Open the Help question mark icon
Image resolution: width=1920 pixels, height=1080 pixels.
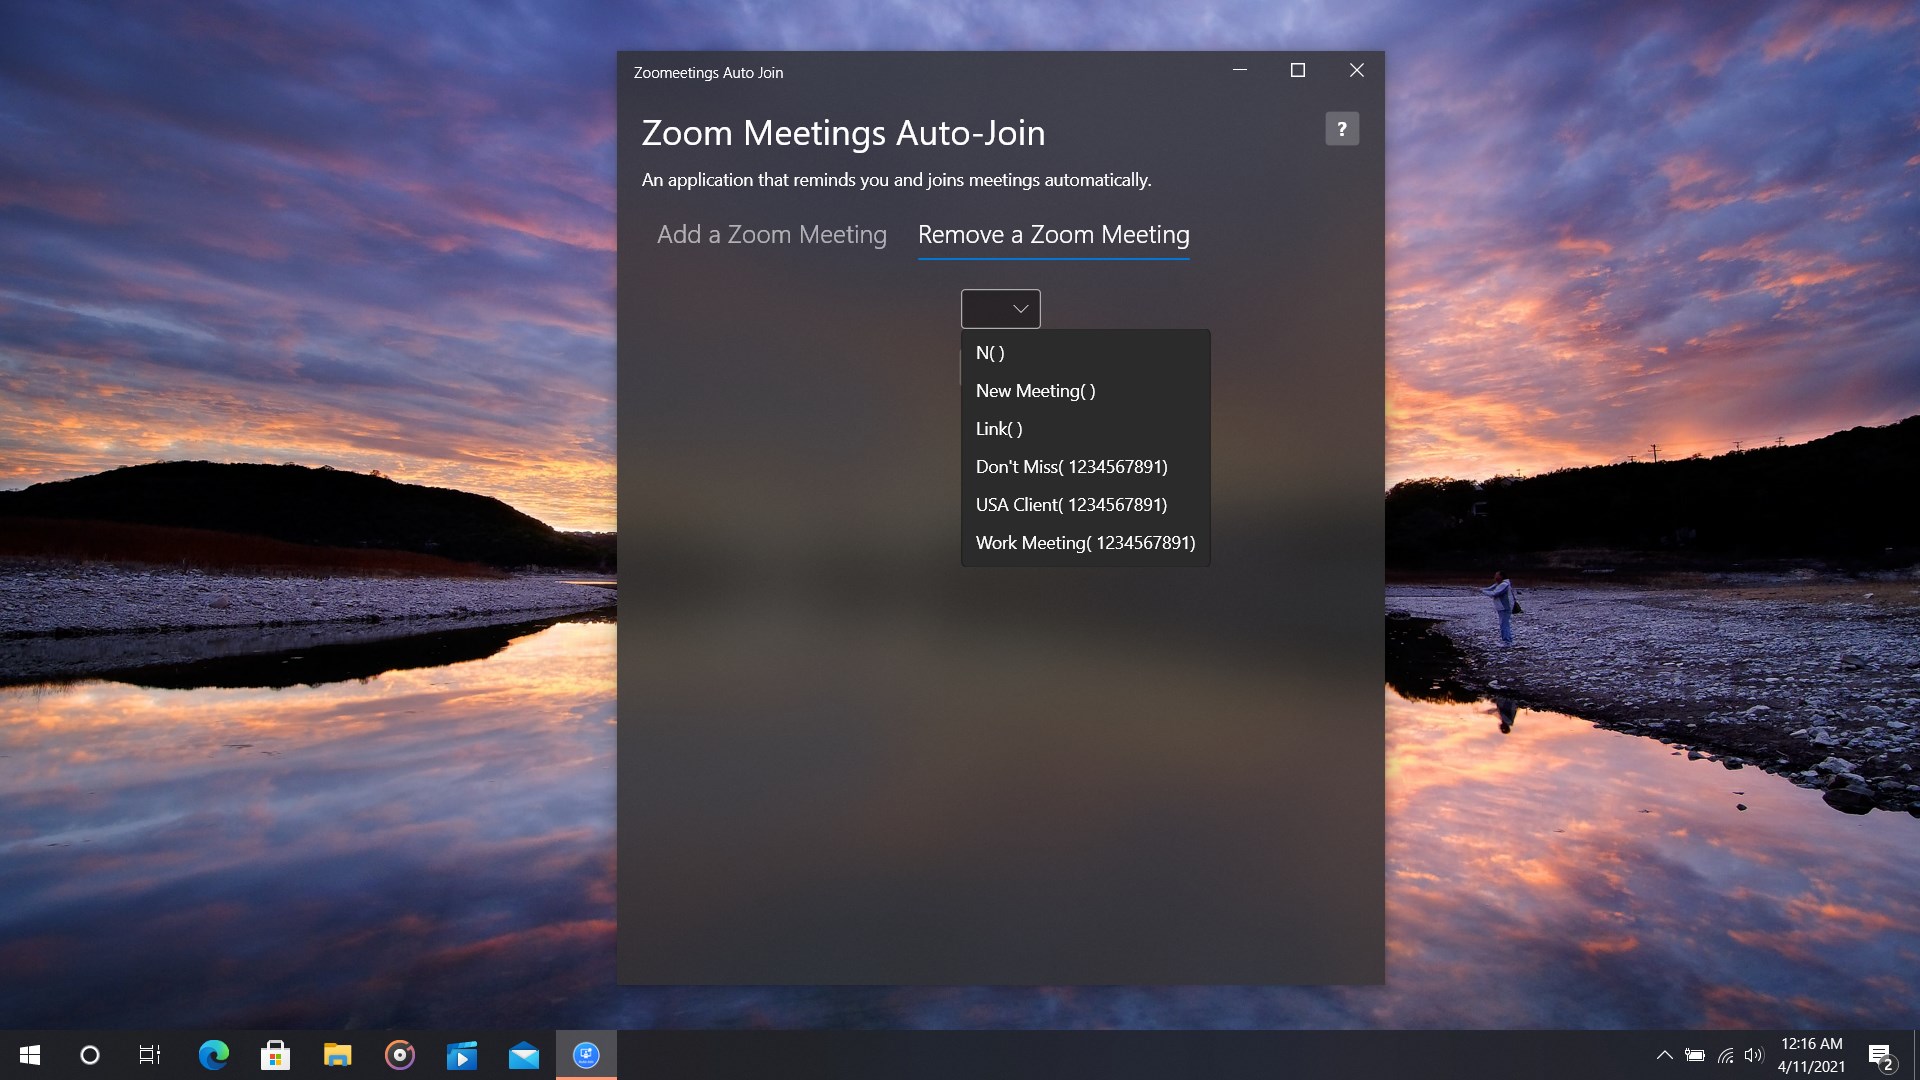[x=1342, y=128]
